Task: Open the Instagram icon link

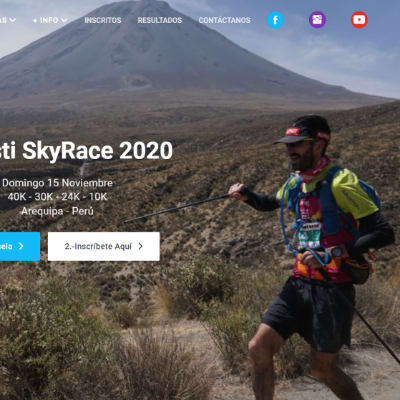Action: 317,20
